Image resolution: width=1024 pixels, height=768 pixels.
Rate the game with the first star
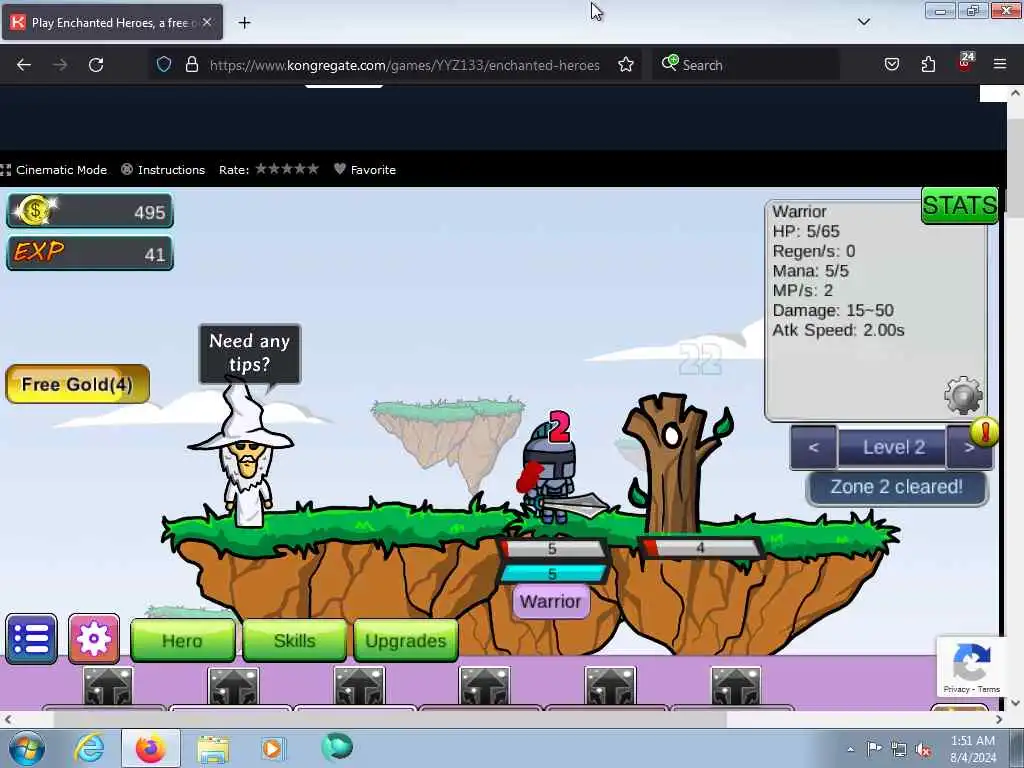[x=261, y=169]
